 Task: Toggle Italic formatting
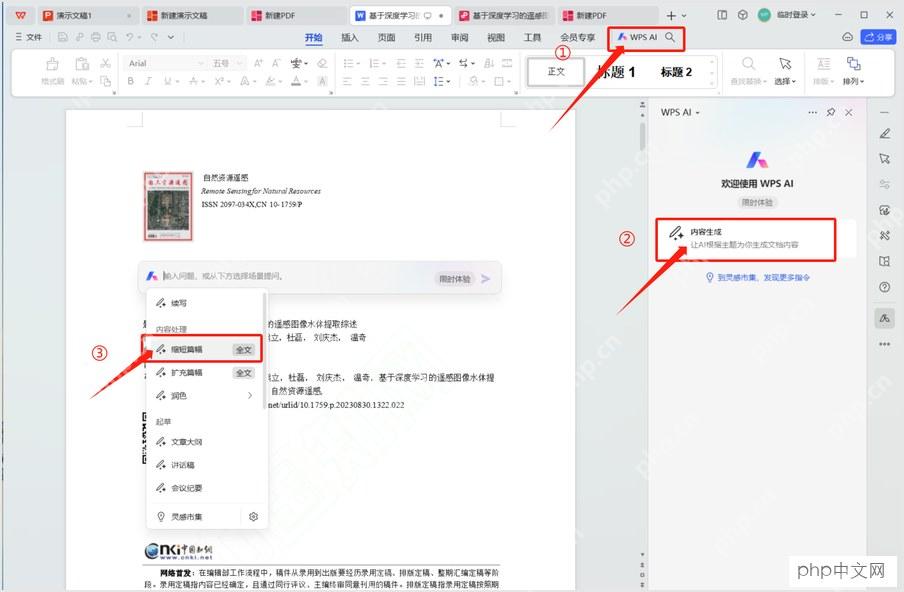click(149, 81)
